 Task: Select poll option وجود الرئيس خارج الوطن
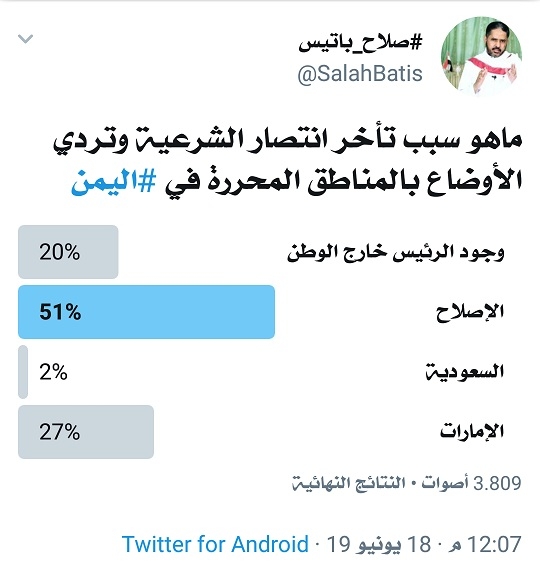[x=396, y=252]
